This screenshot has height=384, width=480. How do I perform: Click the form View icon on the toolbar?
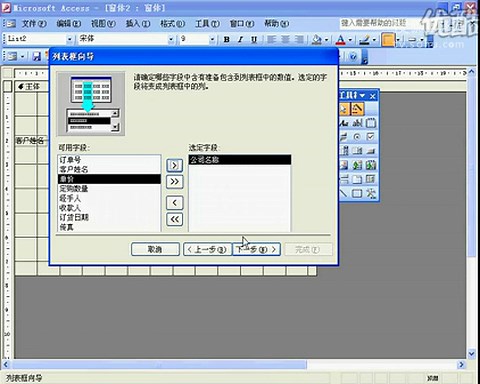pyautogui.click(x=12, y=56)
